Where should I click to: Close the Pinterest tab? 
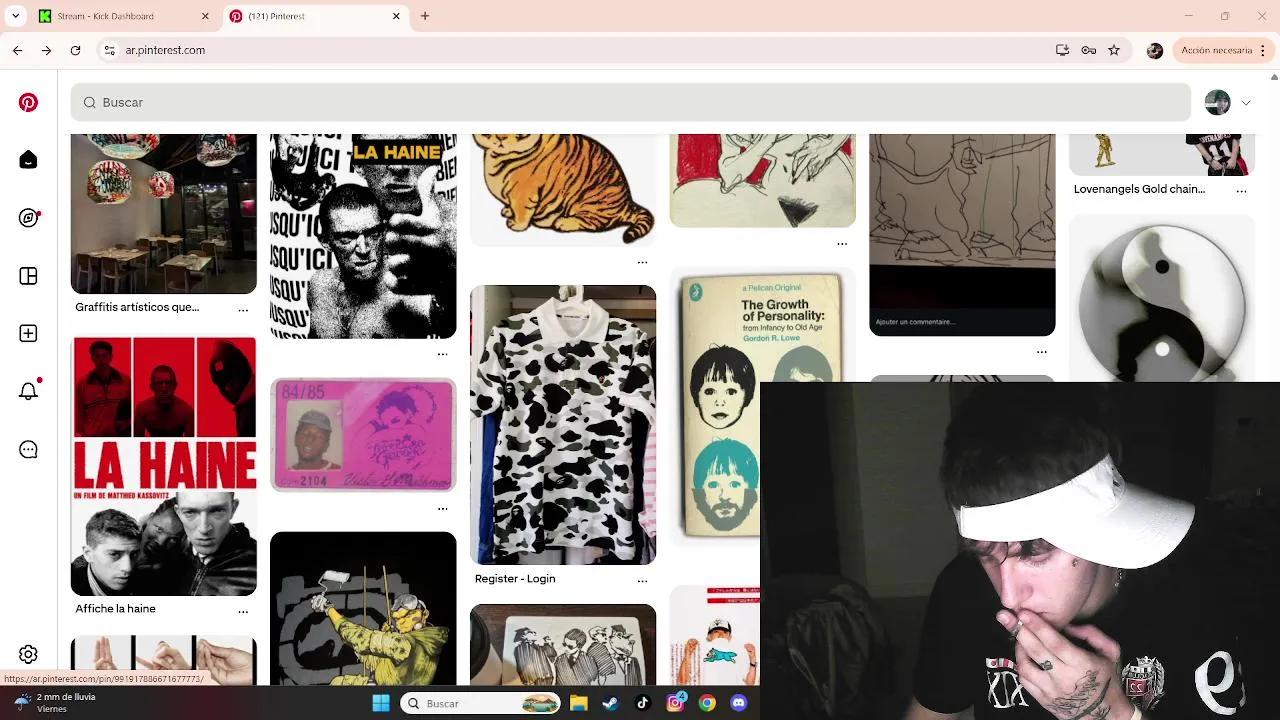click(396, 16)
